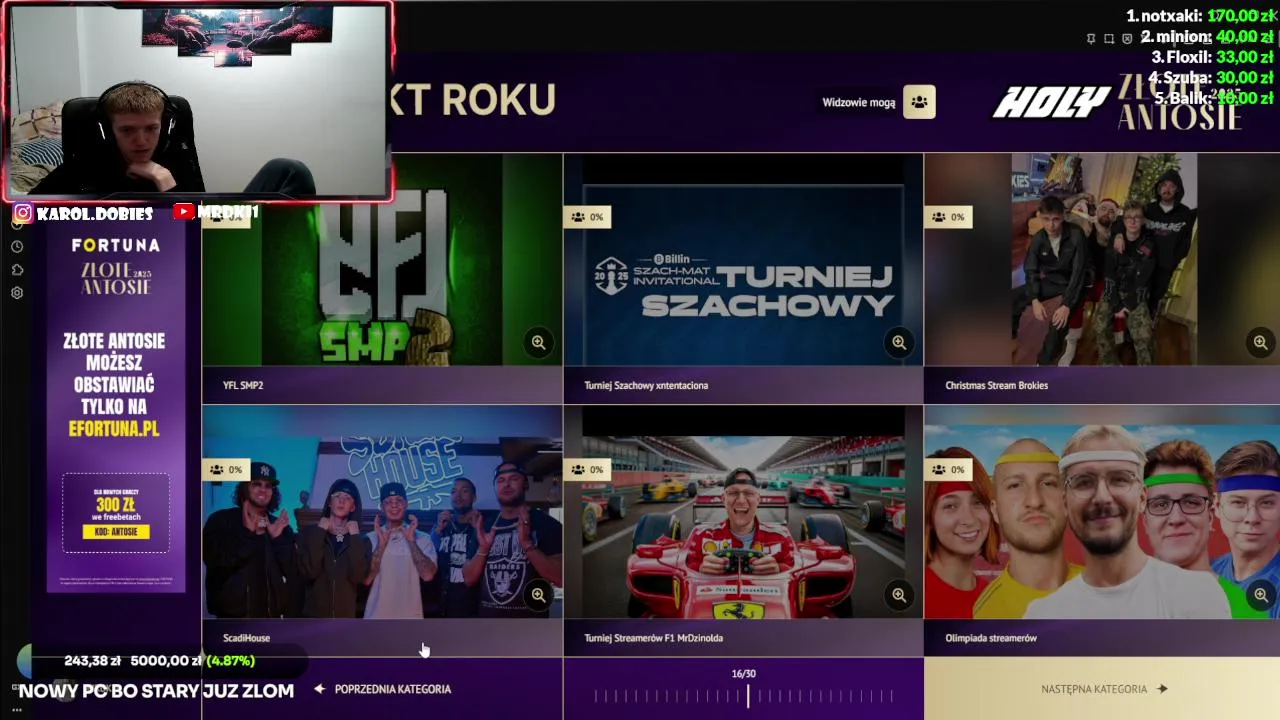Click the 0% vote badge on Turniej Szachowy
The width and height of the screenshot is (1280, 720).
[x=587, y=217]
